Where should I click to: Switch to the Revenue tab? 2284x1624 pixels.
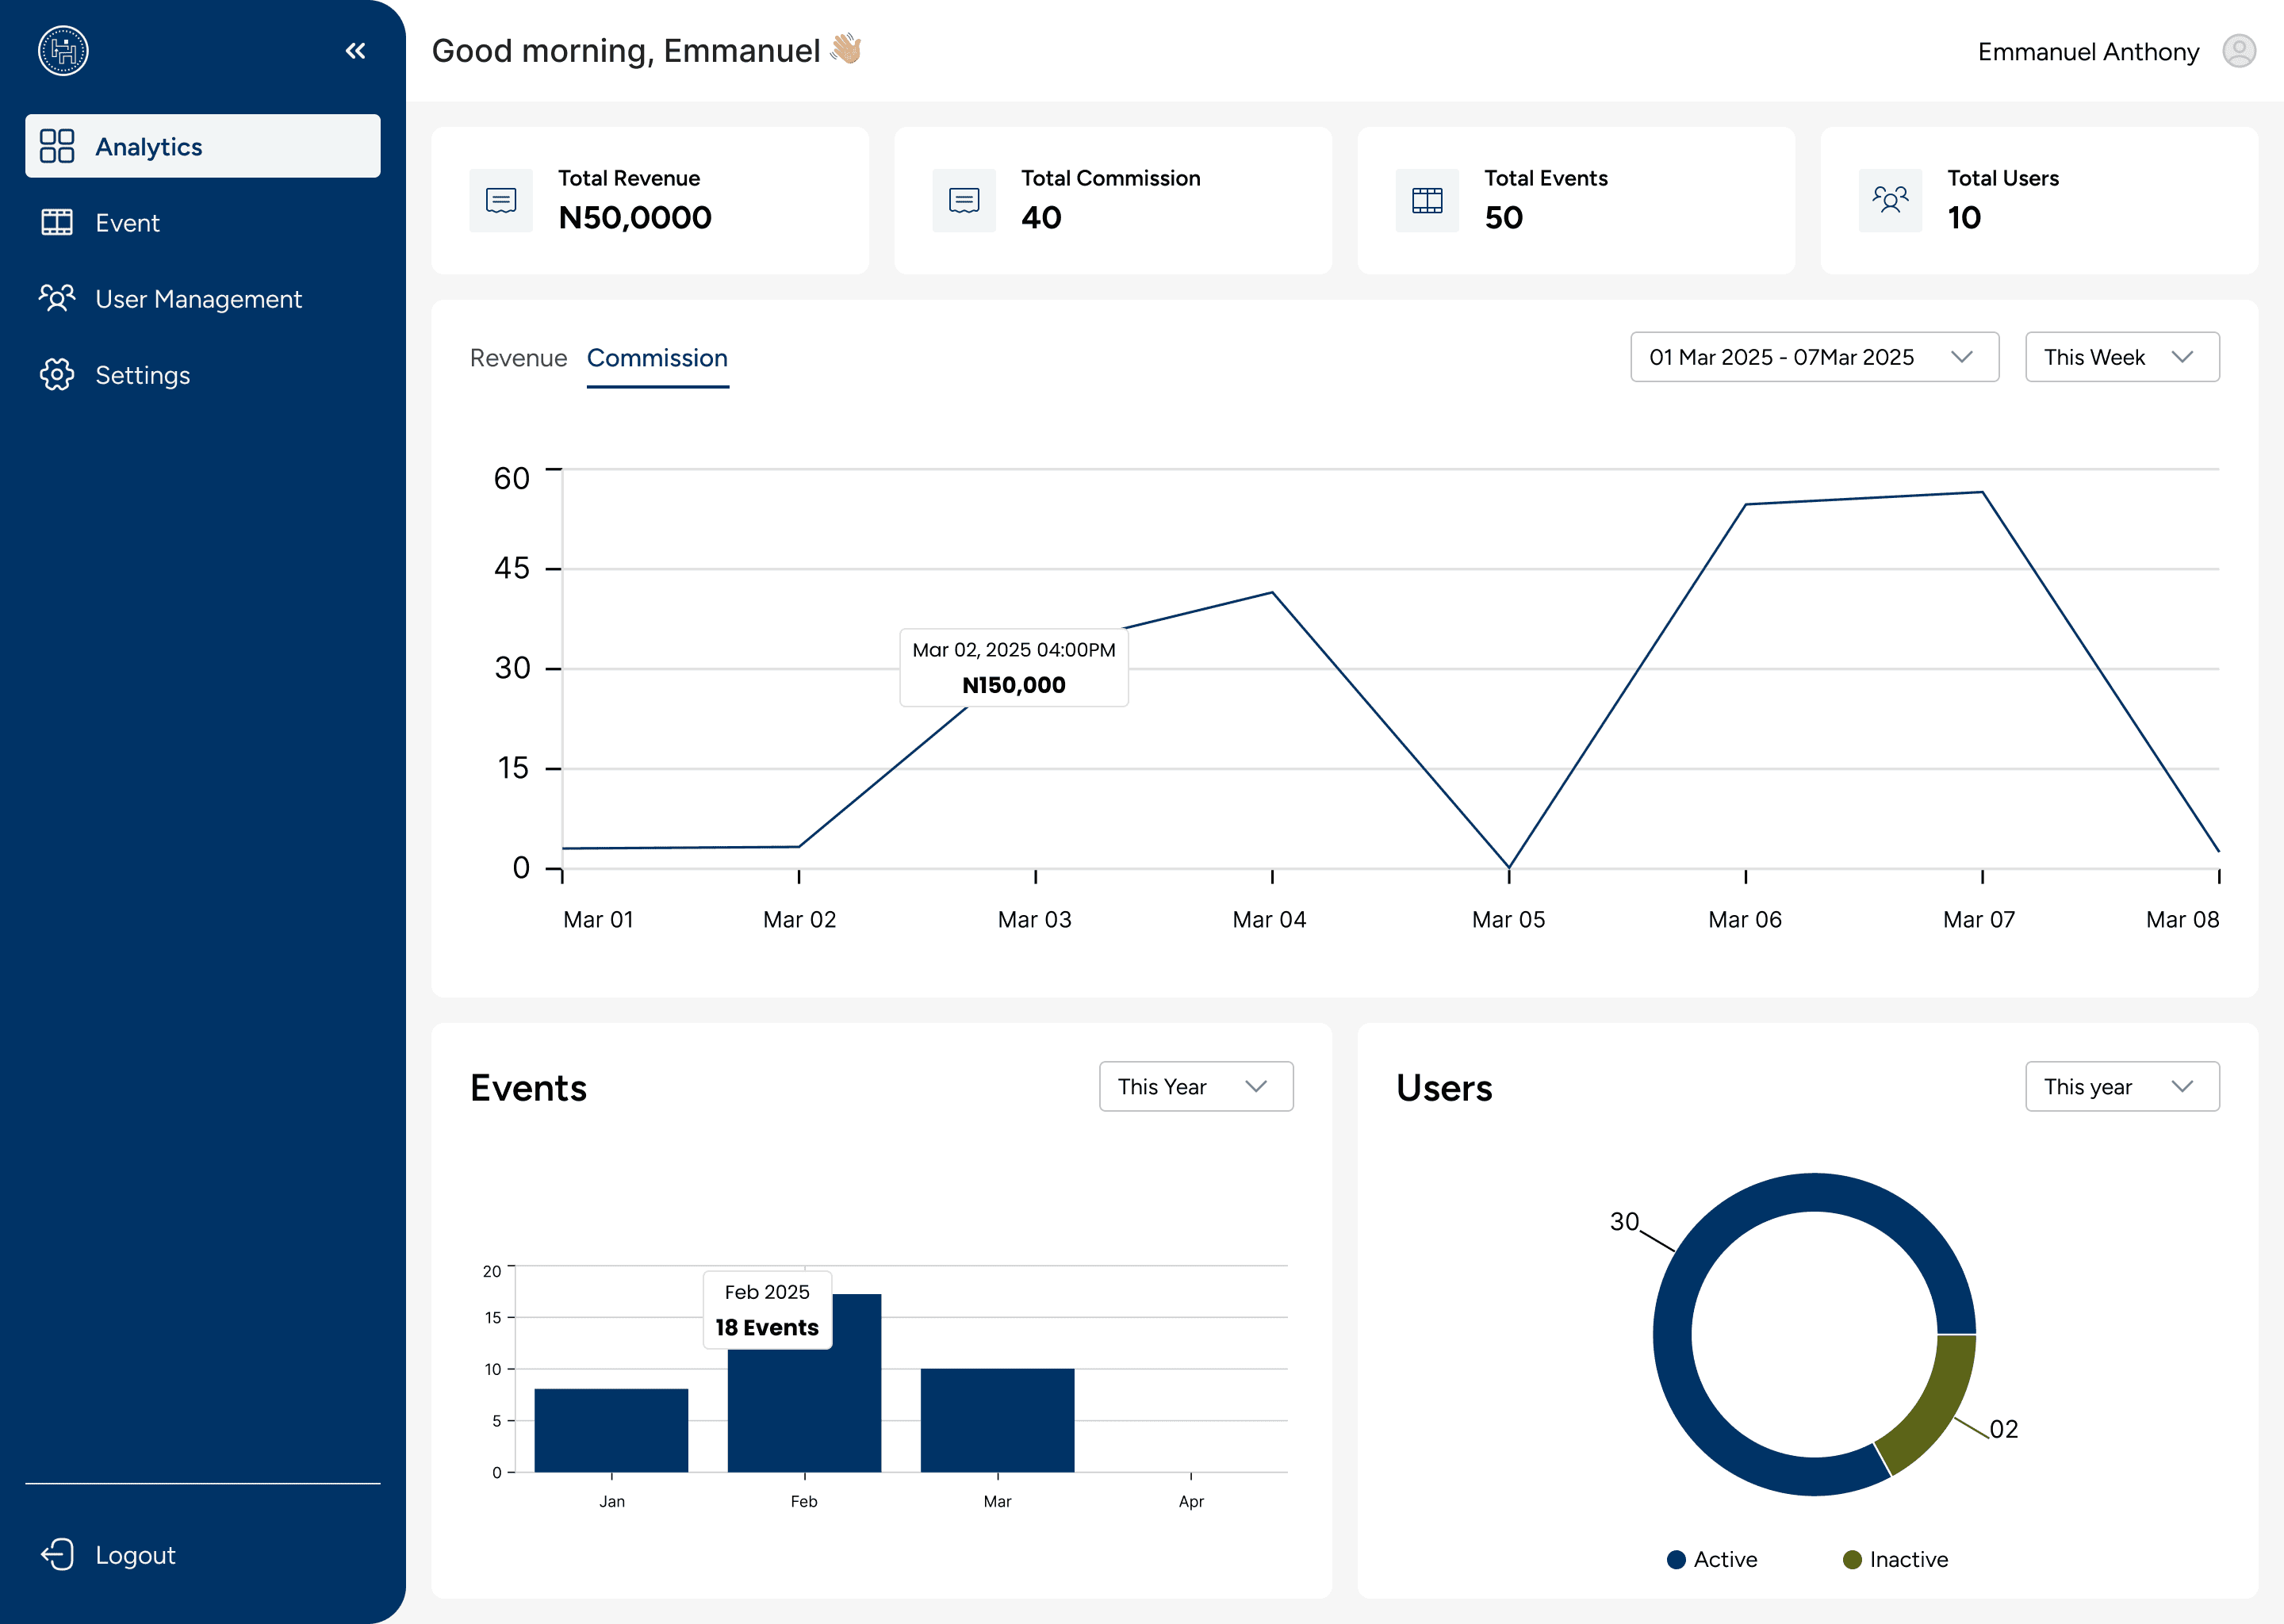click(x=518, y=358)
